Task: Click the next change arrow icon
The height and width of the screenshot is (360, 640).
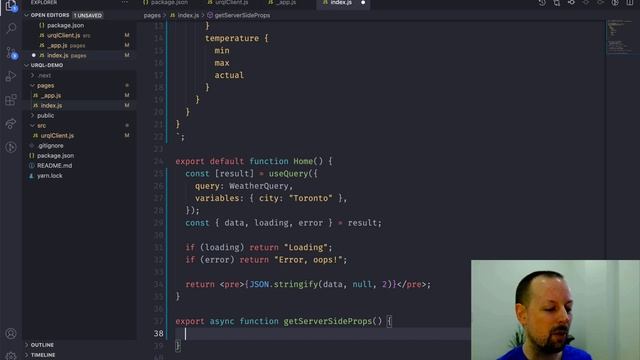Action: coord(600,3)
